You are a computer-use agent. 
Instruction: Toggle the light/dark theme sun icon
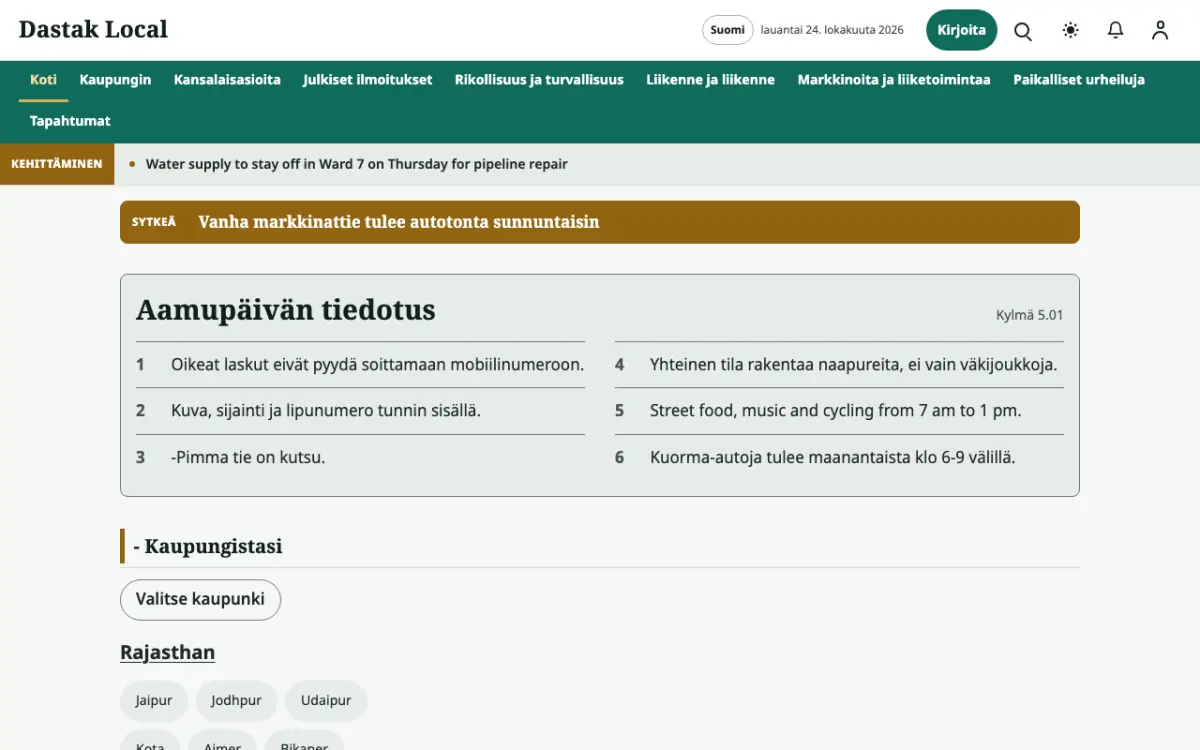click(1071, 30)
